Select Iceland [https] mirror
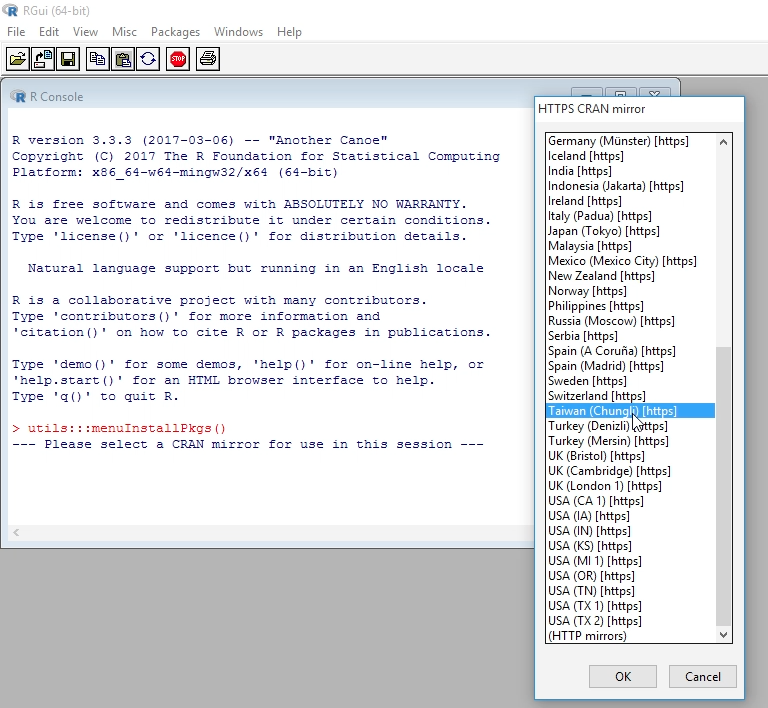The width and height of the screenshot is (768, 708). (x=630, y=156)
